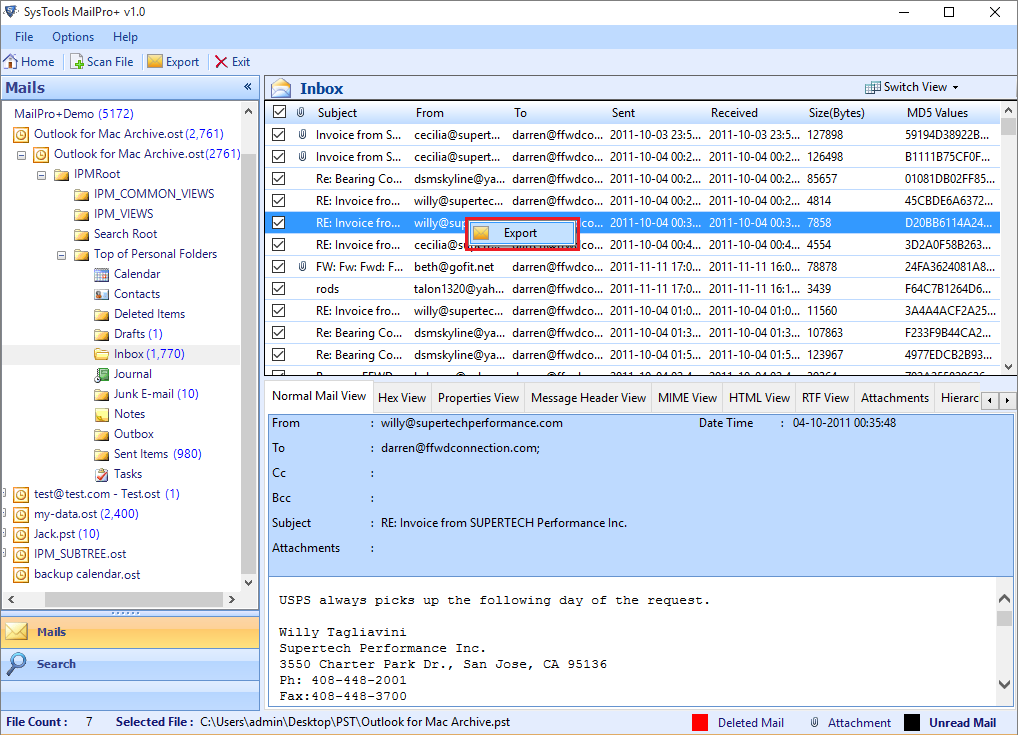Expand the my-data.ost tree node
Screen dimensions: 1018x735
tap(5, 514)
